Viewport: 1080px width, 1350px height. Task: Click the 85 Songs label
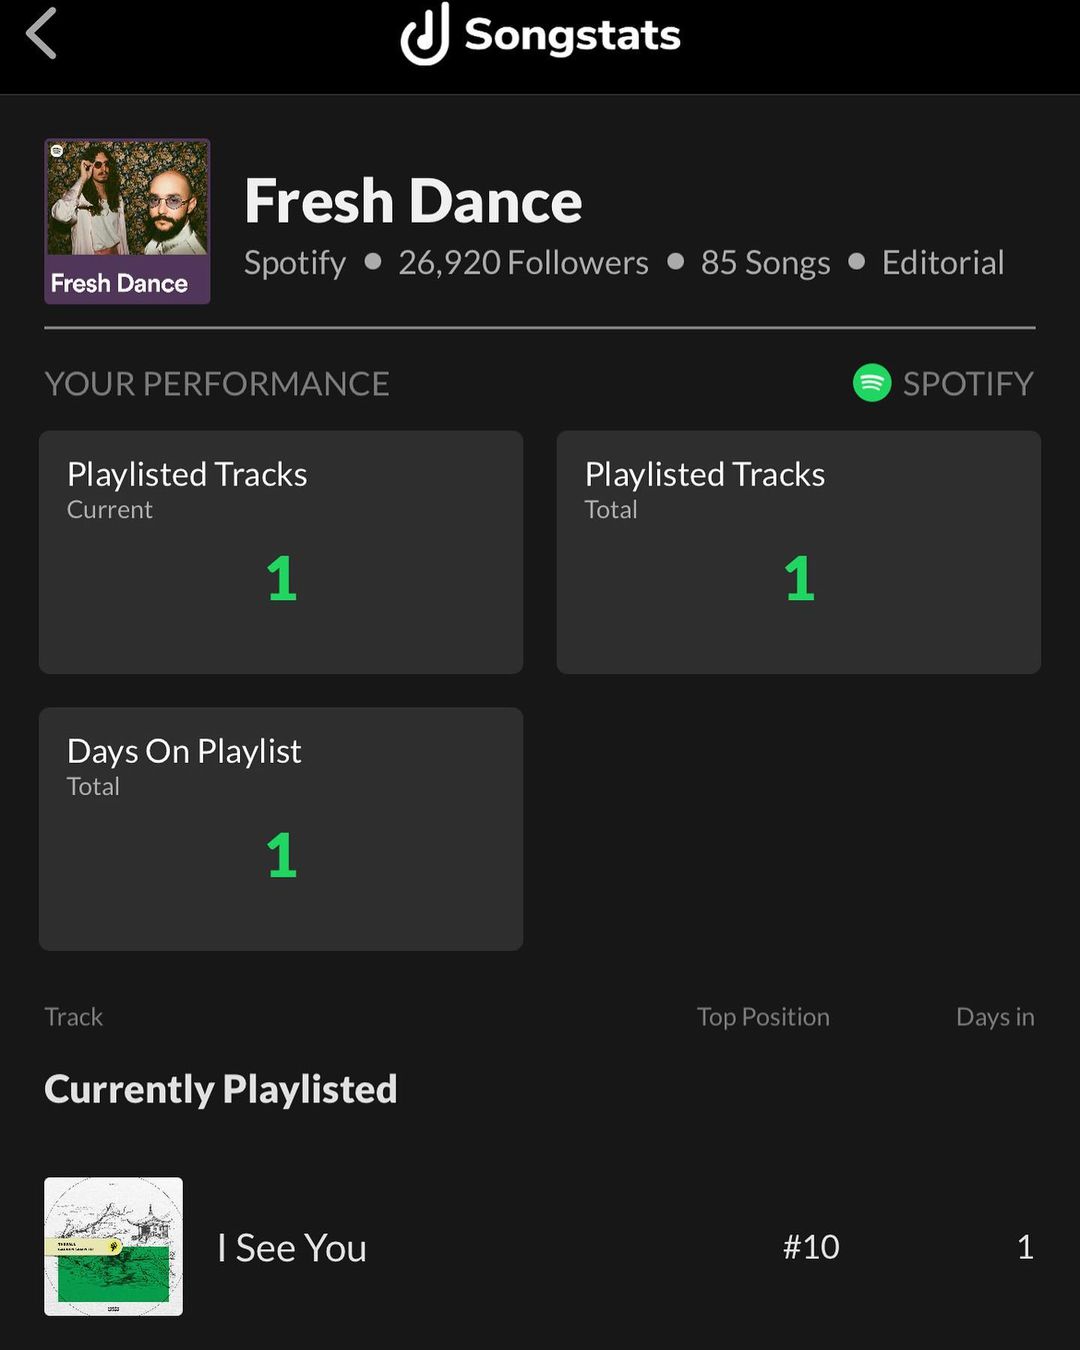click(765, 263)
